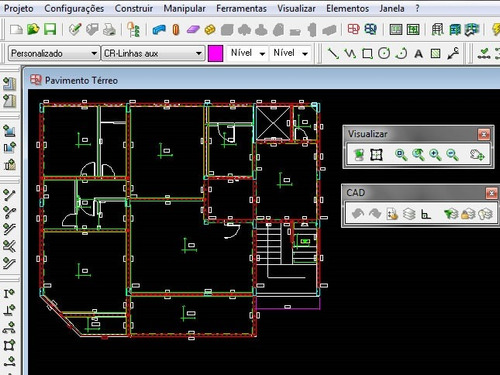
Task: Open the CR-Linhas aux layer dropdown
Action: click(x=153, y=53)
